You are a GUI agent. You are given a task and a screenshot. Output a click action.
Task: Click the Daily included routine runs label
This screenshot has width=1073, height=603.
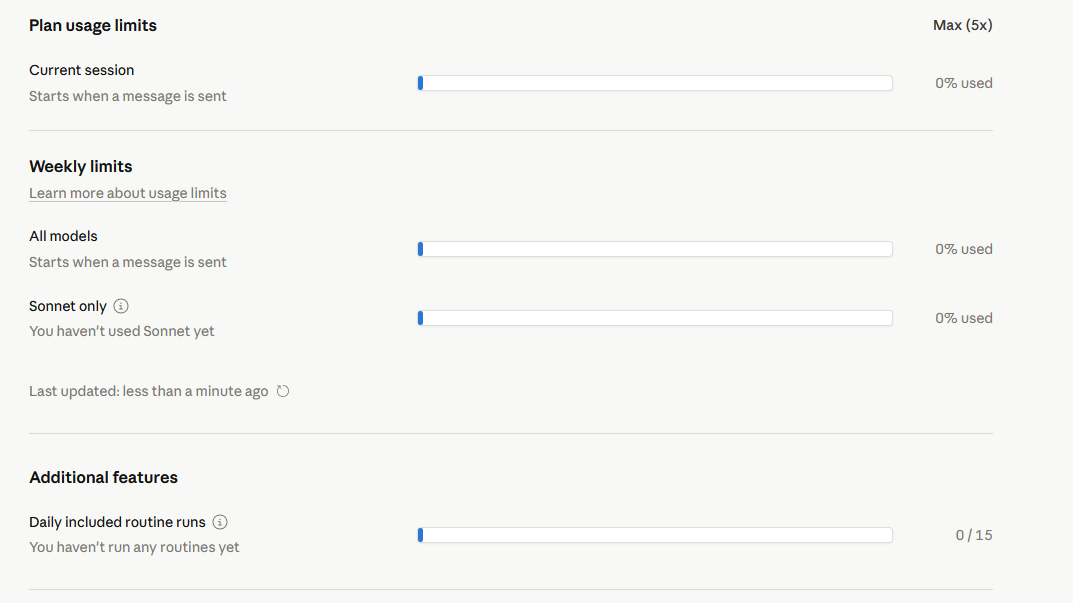click(117, 522)
